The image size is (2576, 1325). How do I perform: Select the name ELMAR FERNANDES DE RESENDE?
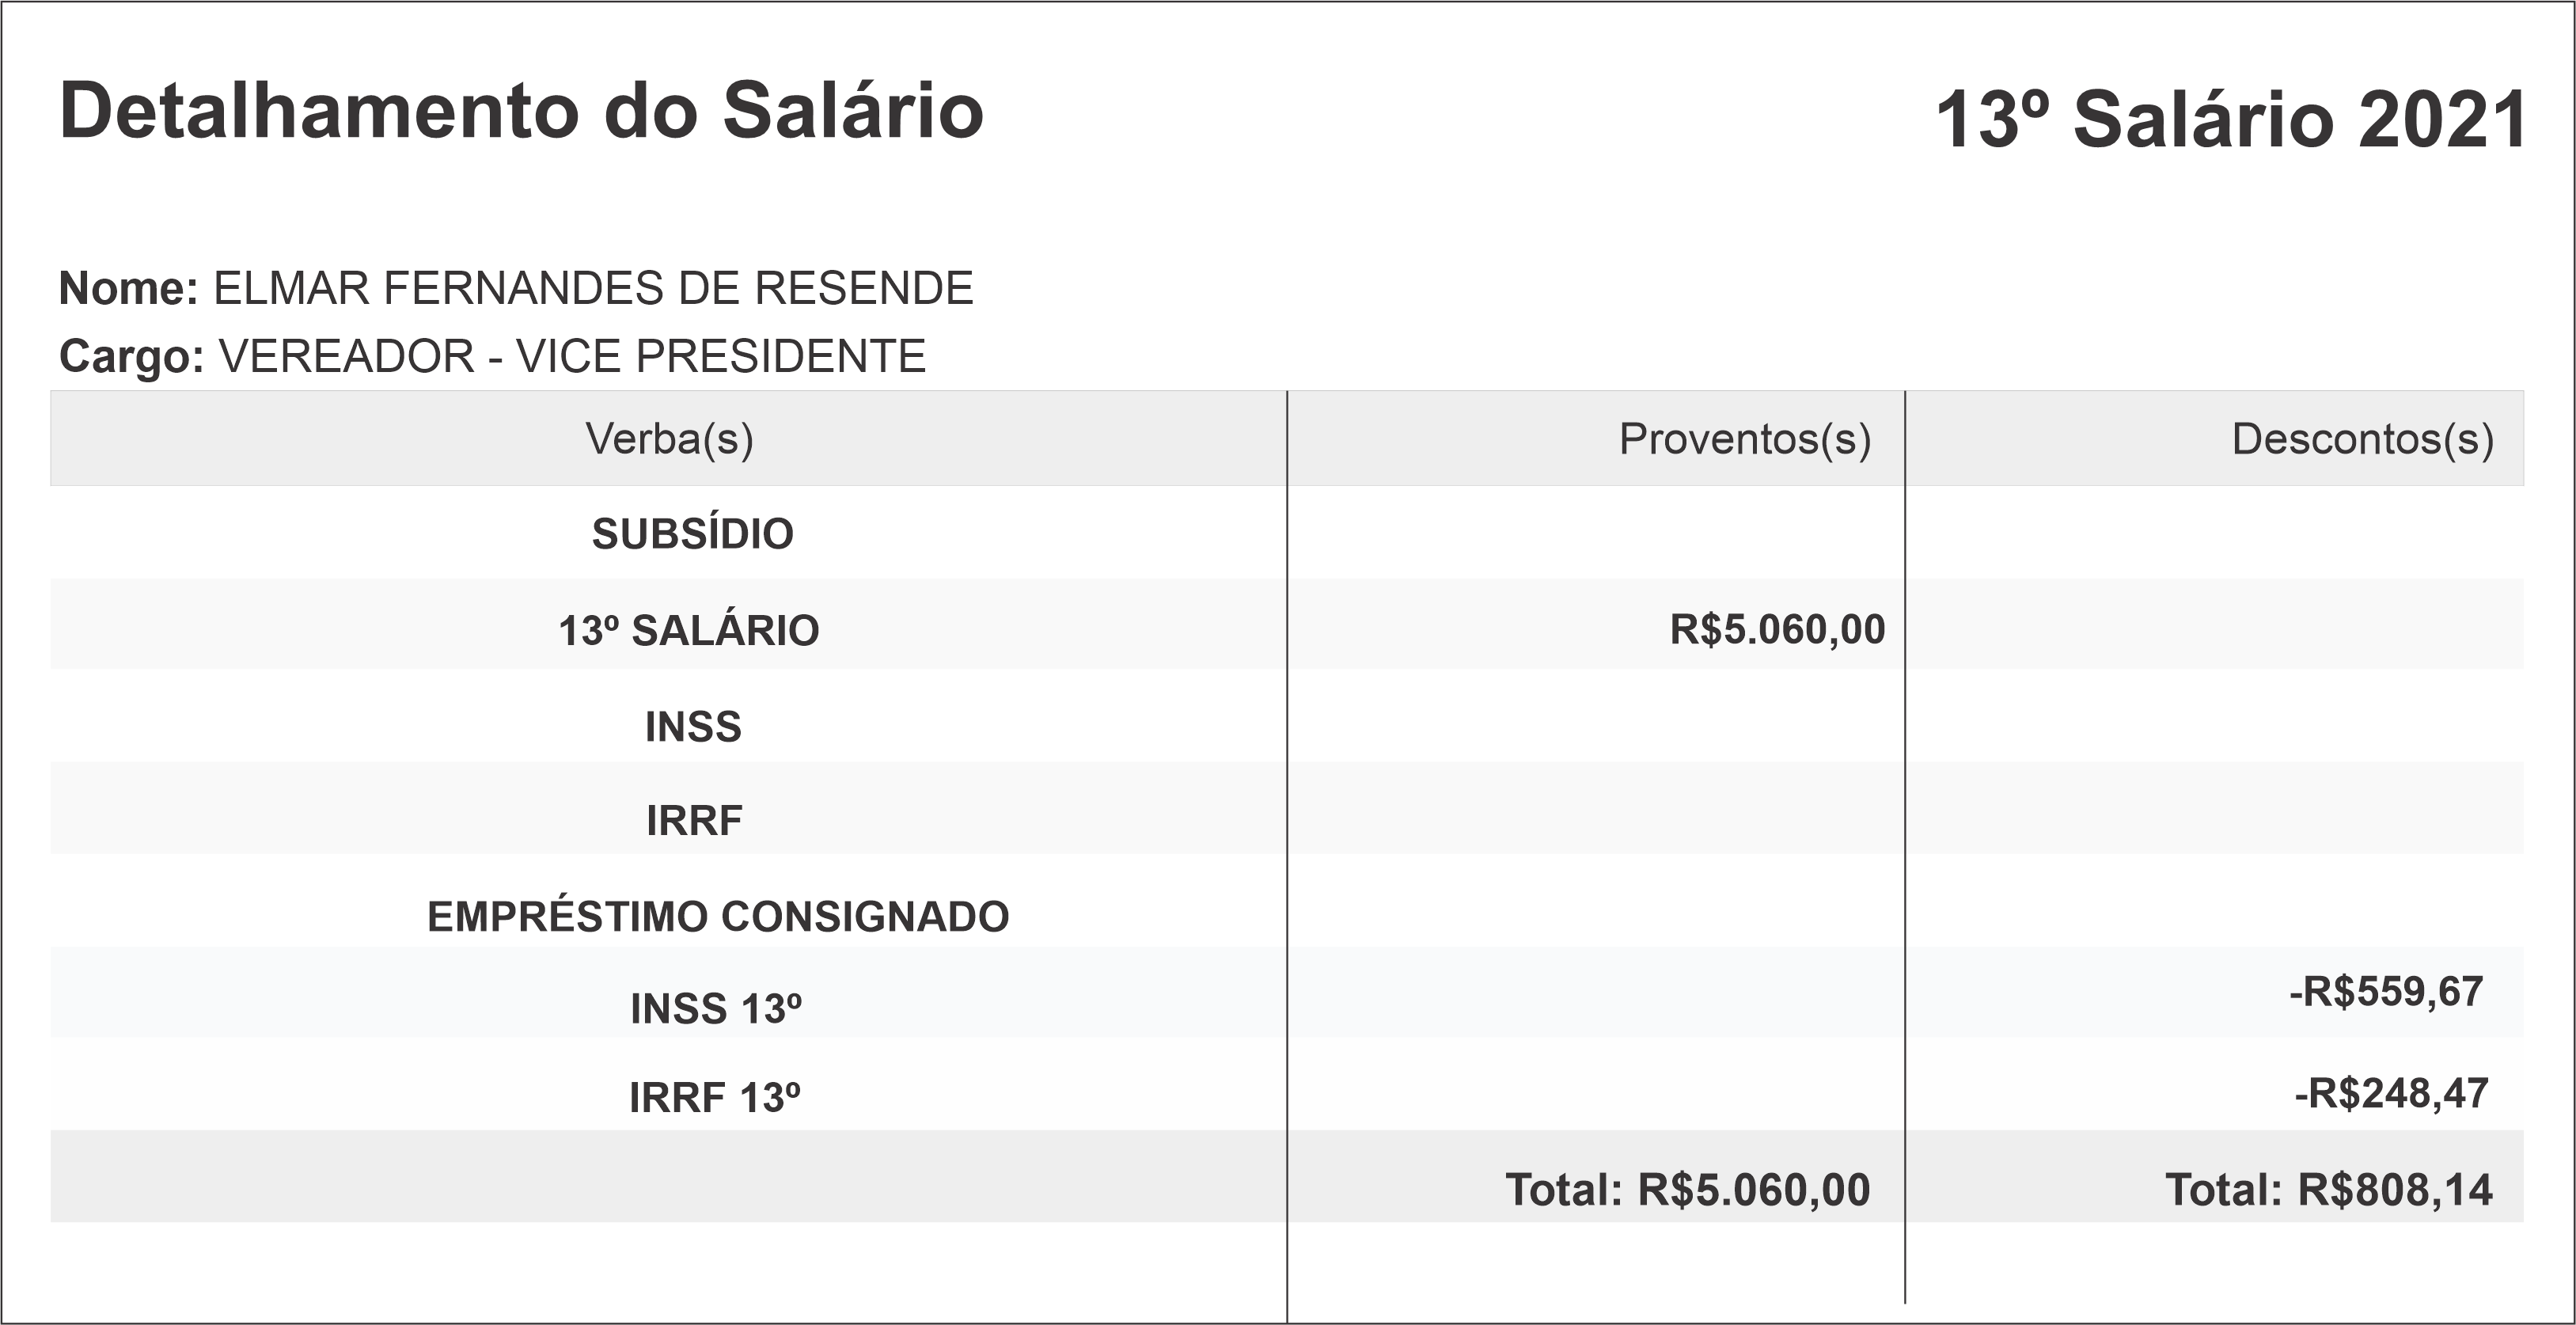point(593,289)
